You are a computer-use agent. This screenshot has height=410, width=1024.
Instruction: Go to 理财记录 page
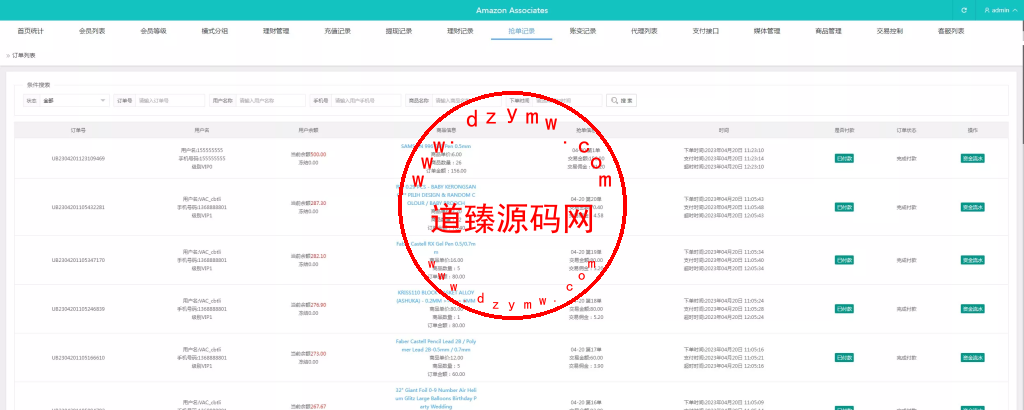coord(460,31)
